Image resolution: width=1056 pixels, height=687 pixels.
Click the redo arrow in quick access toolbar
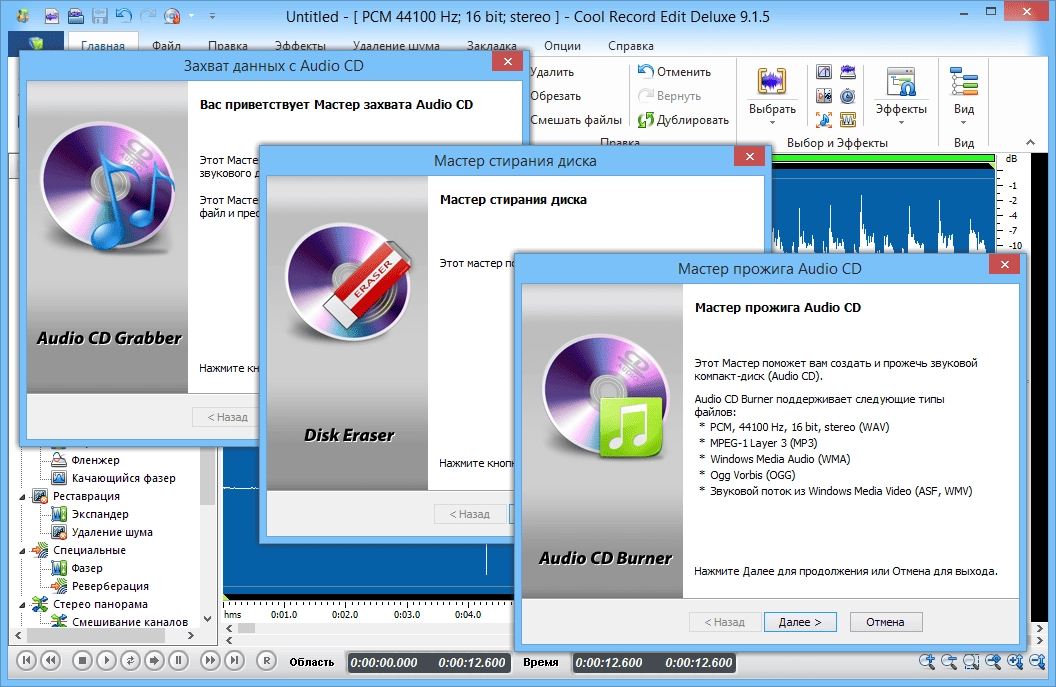click(x=148, y=15)
